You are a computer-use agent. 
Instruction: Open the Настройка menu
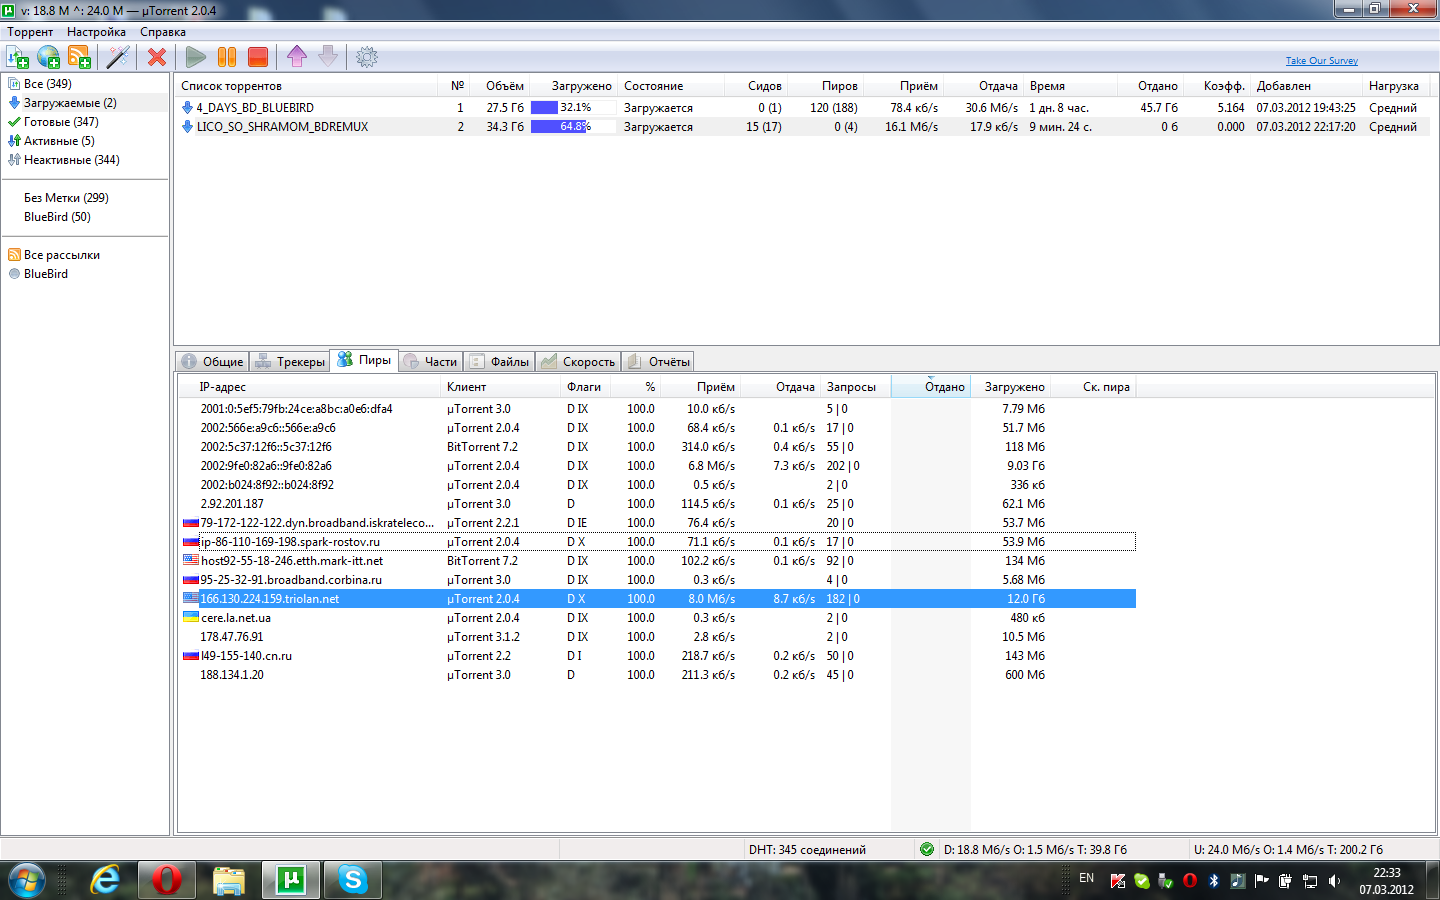[x=96, y=32]
